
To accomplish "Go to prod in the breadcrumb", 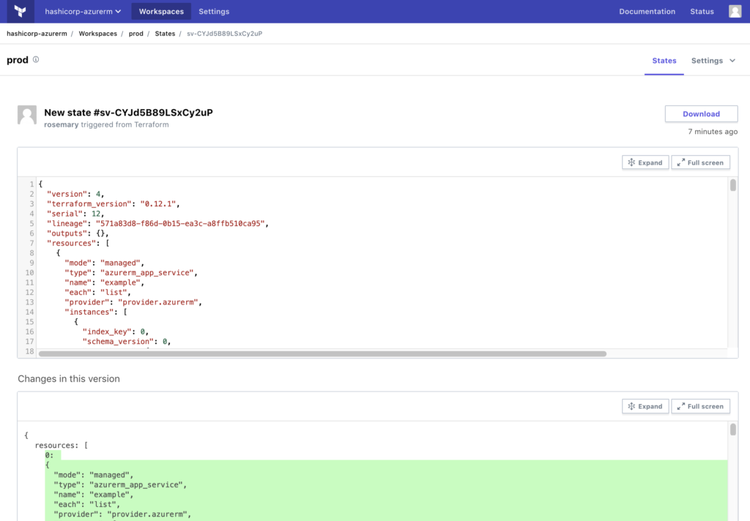I will click(x=136, y=34).
